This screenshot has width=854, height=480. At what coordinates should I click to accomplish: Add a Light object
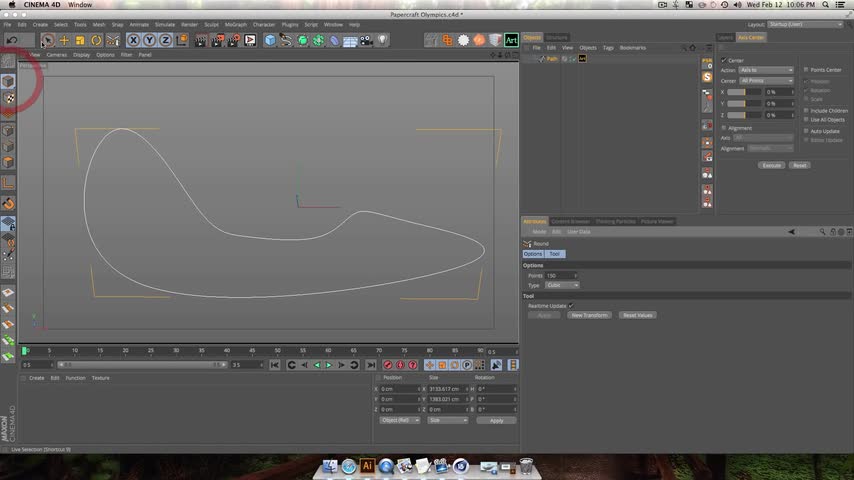382,40
